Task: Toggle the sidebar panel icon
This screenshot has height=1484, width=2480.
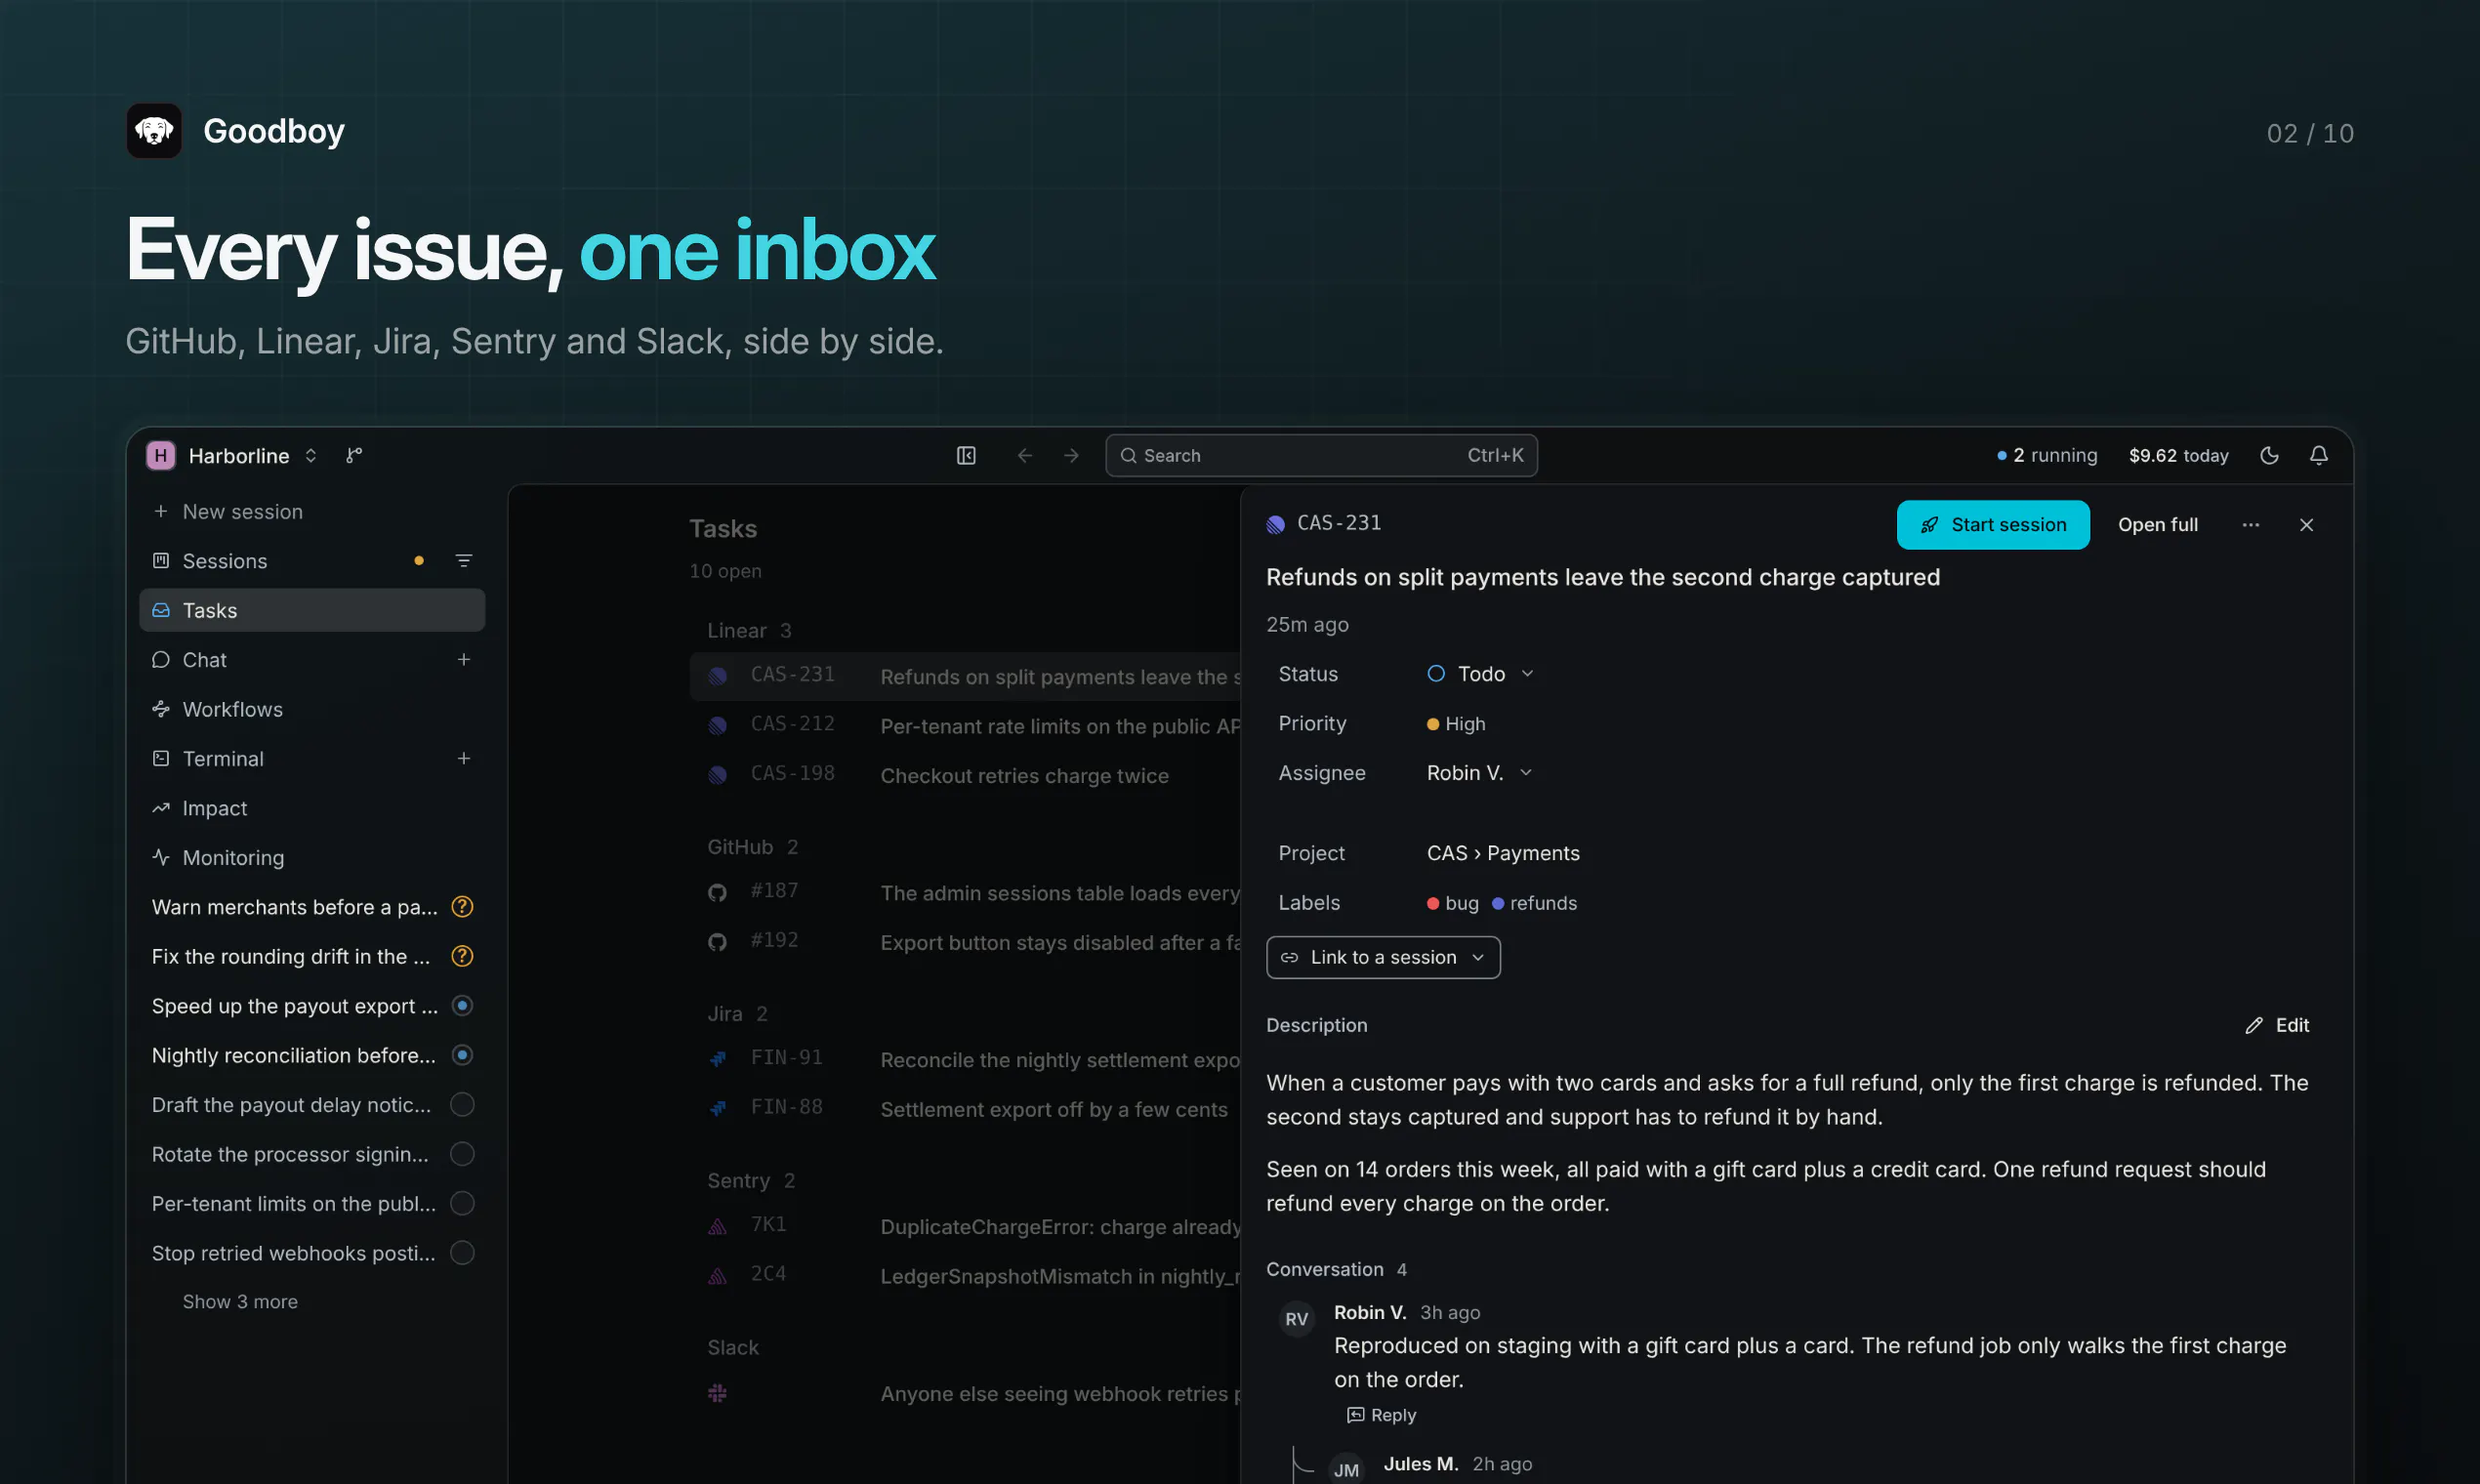Action: pyautogui.click(x=966, y=455)
